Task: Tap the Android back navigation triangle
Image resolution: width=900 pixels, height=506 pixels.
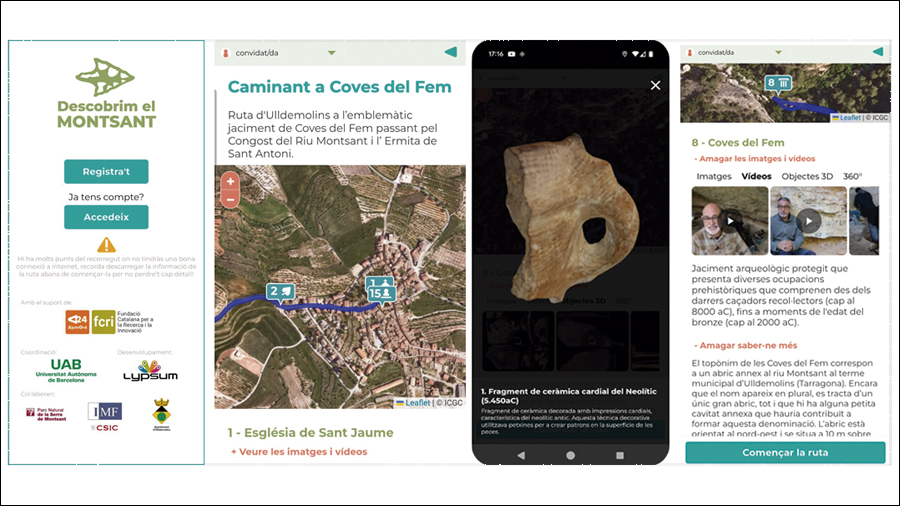Action: (x=522, y=454)
